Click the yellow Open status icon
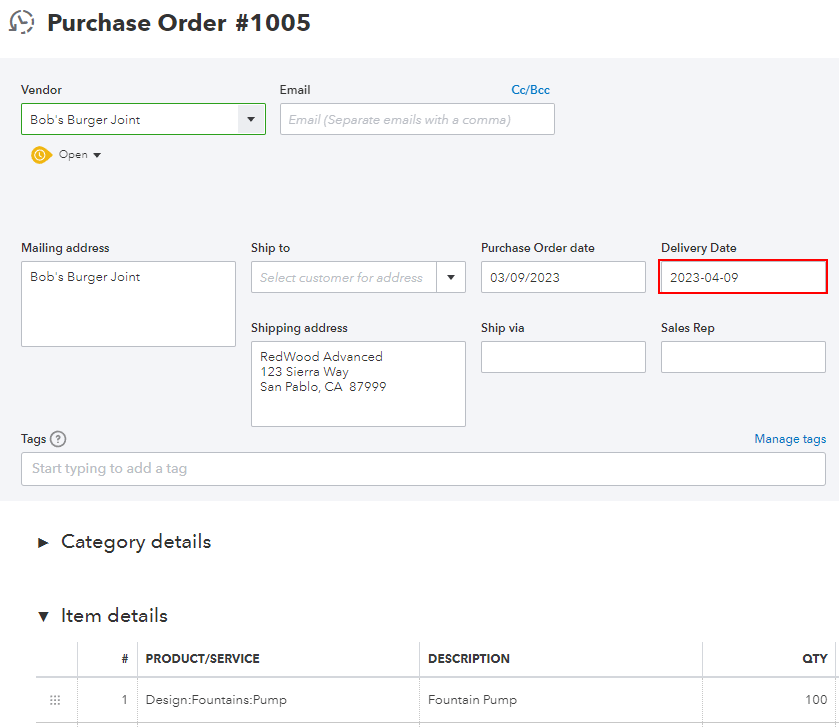The width and height of the screenshot is (839, 727). click(x=40, y=155)
